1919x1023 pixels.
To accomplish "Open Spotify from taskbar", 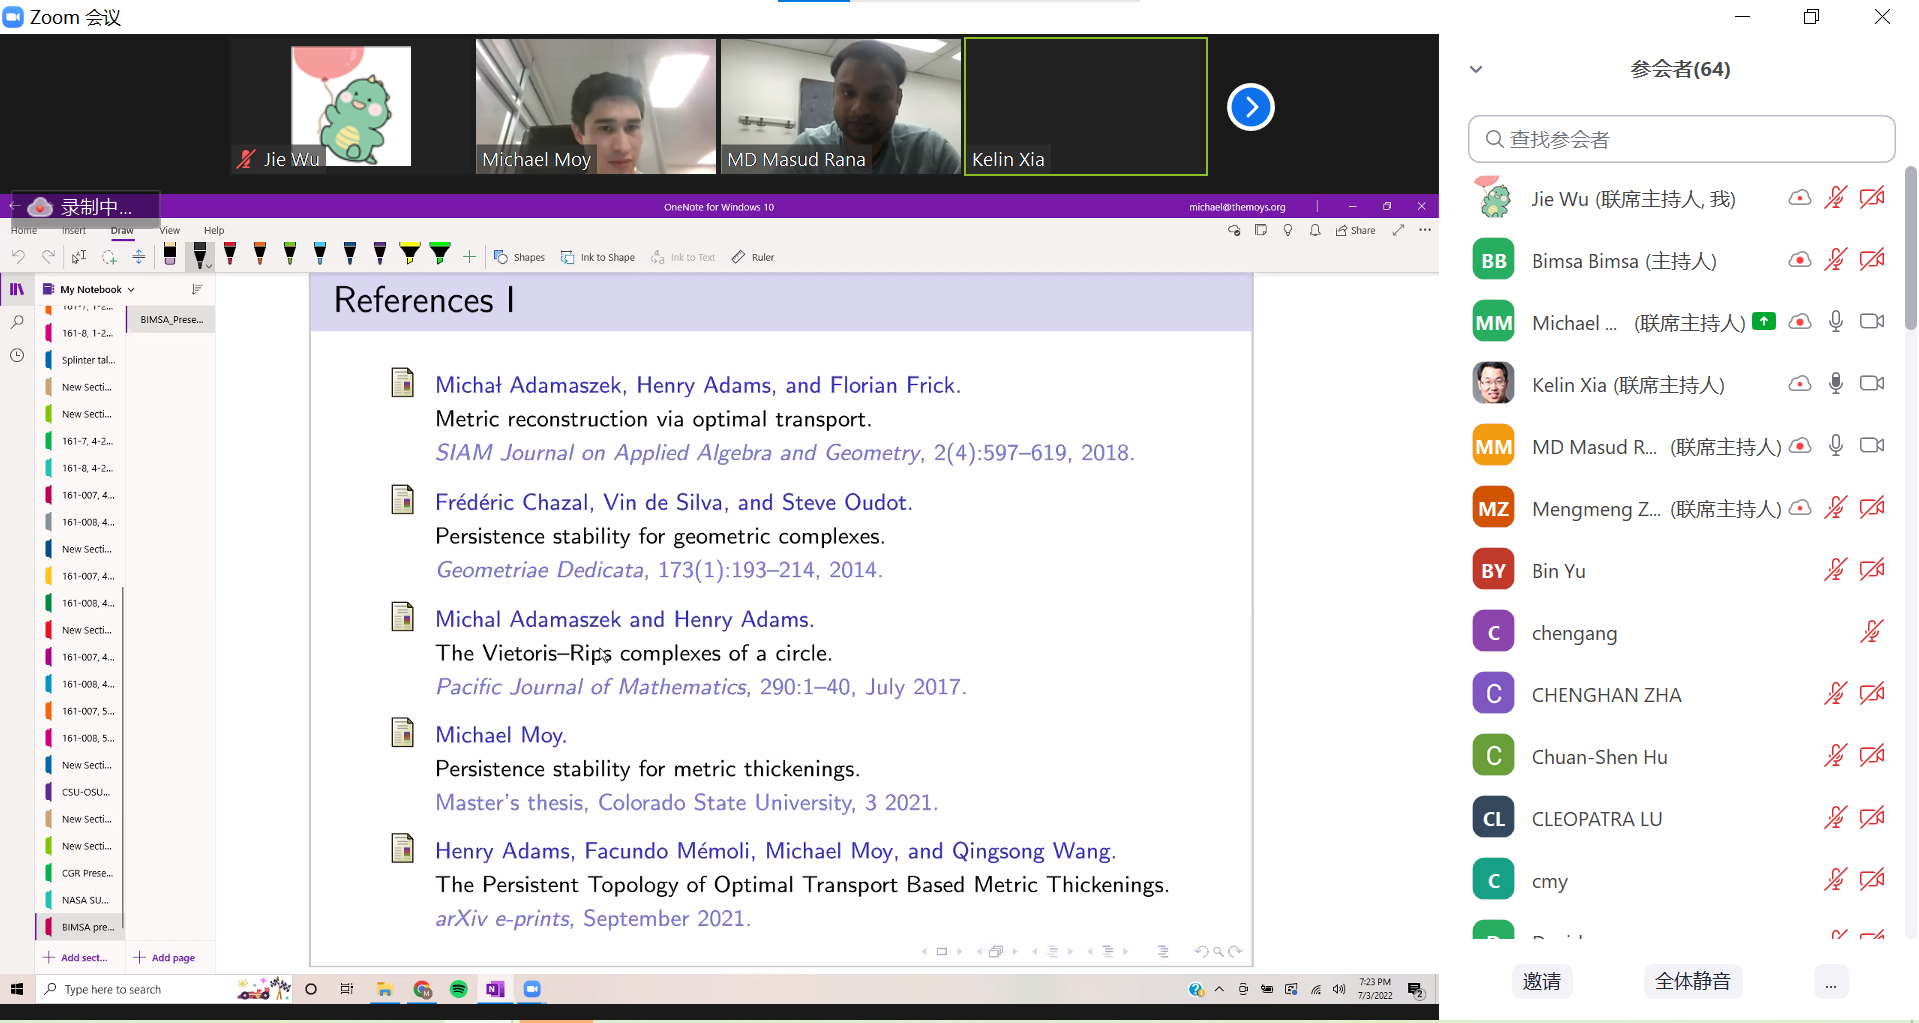I will 459,989.
